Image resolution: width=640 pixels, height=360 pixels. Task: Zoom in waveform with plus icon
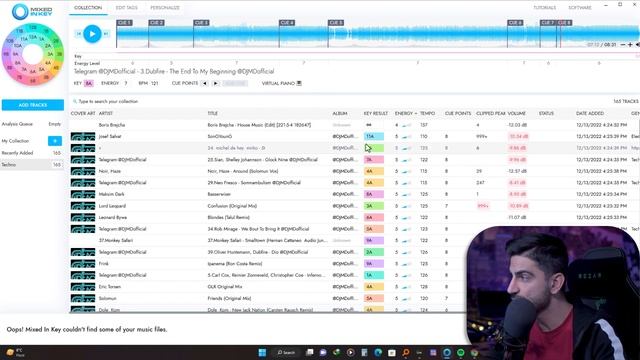click(x=630, y=44)
